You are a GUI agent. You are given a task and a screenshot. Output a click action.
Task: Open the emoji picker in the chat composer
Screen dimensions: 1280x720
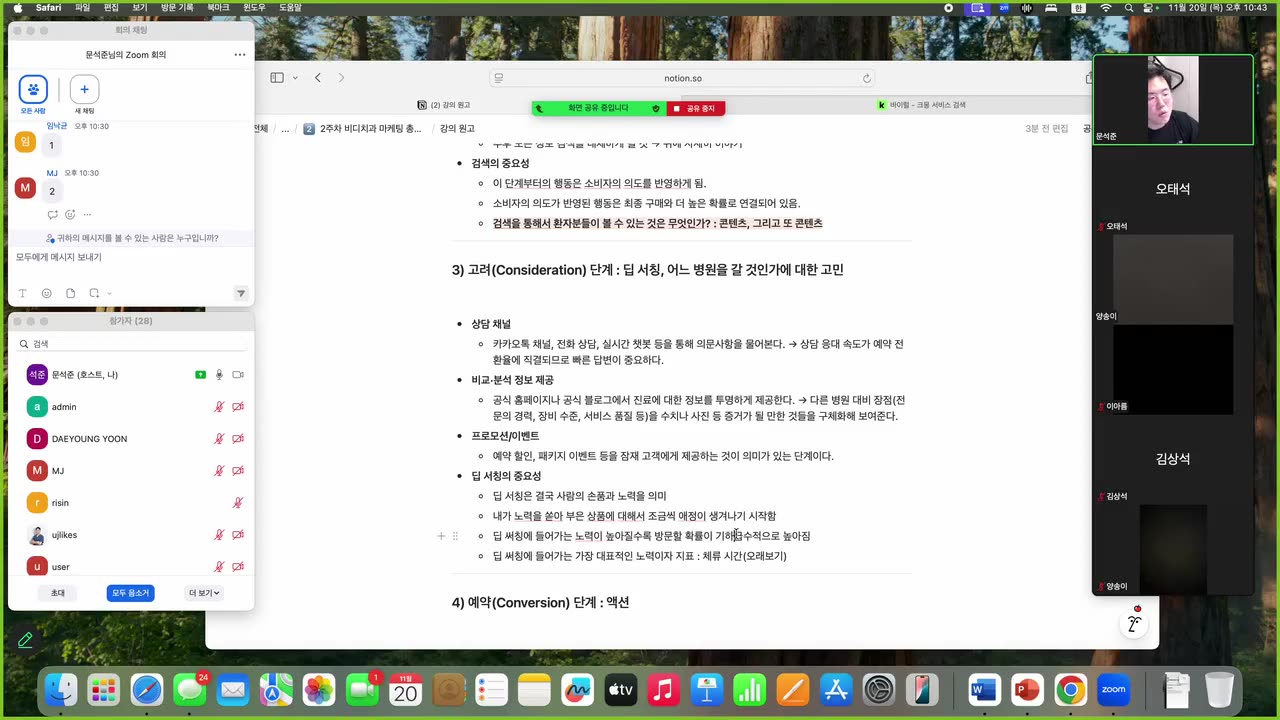point(46,293)
